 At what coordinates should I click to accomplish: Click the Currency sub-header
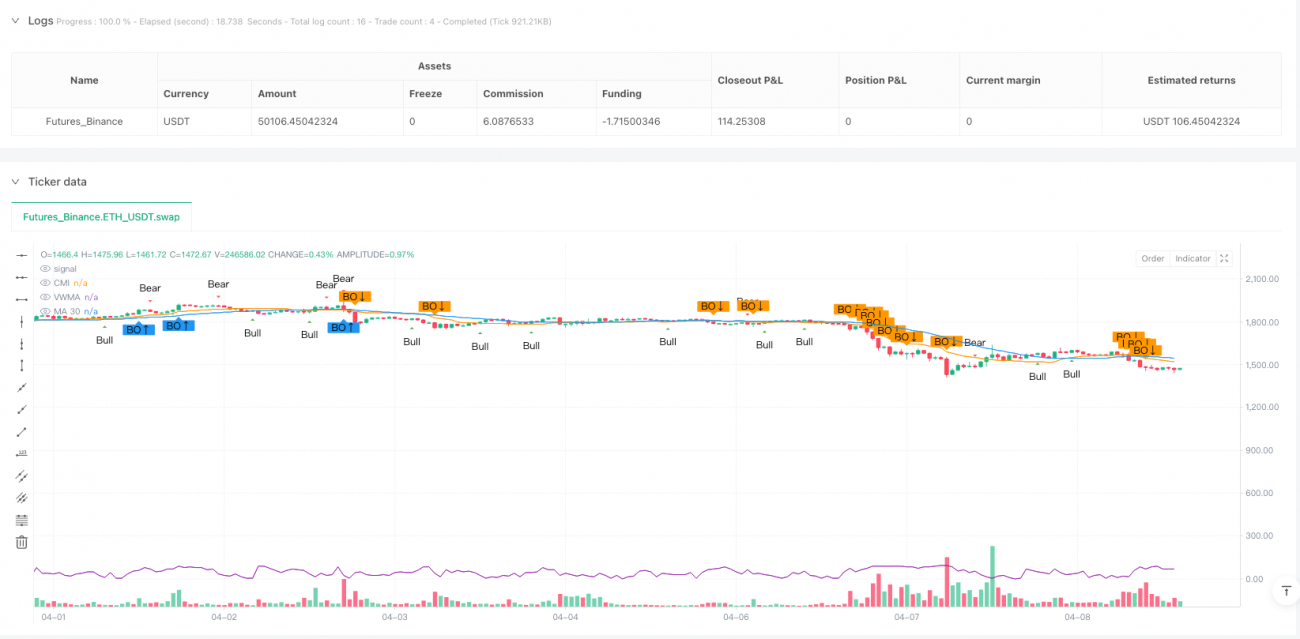tap(186, 94)
